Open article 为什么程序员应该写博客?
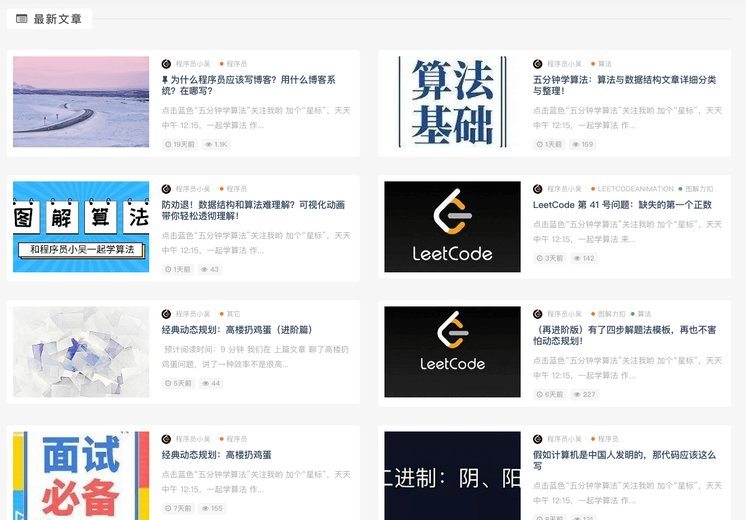Image resolution: width=746 pixels, height=520 pixels. click(x=249, y=85)
